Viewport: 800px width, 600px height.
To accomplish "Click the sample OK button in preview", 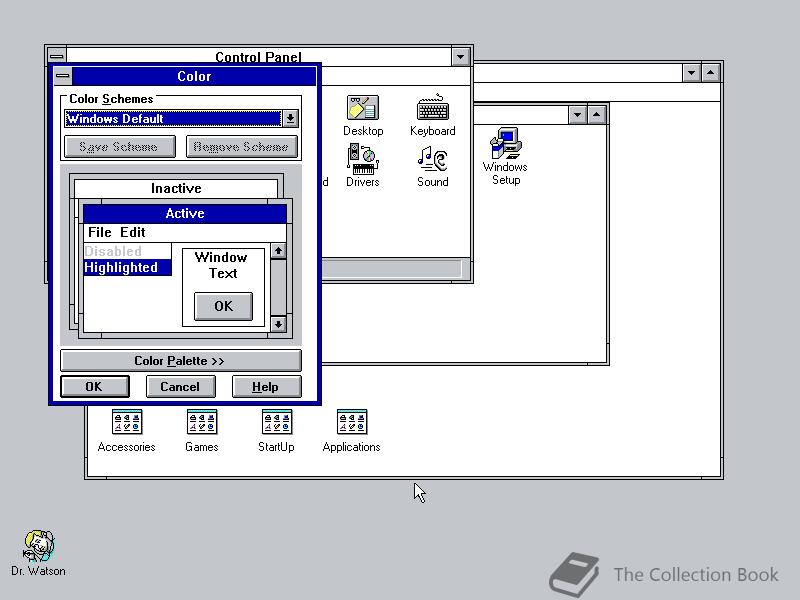I will click(223, 306).
